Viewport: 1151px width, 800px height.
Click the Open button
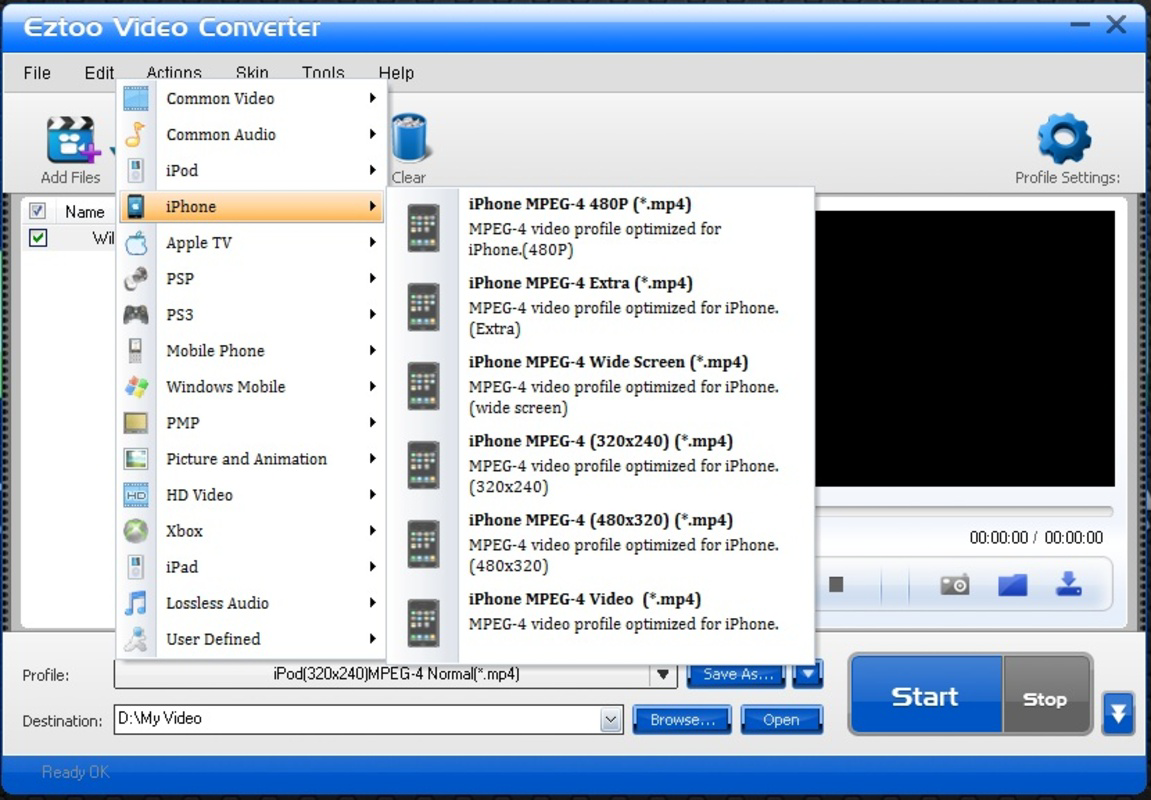tap(781, 720)
